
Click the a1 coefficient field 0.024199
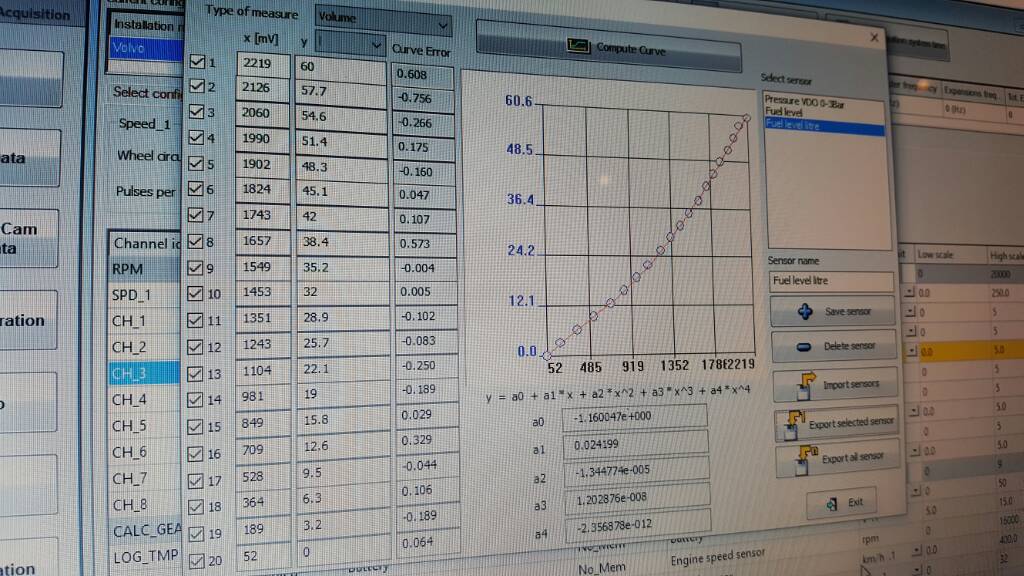coord(635,444)
